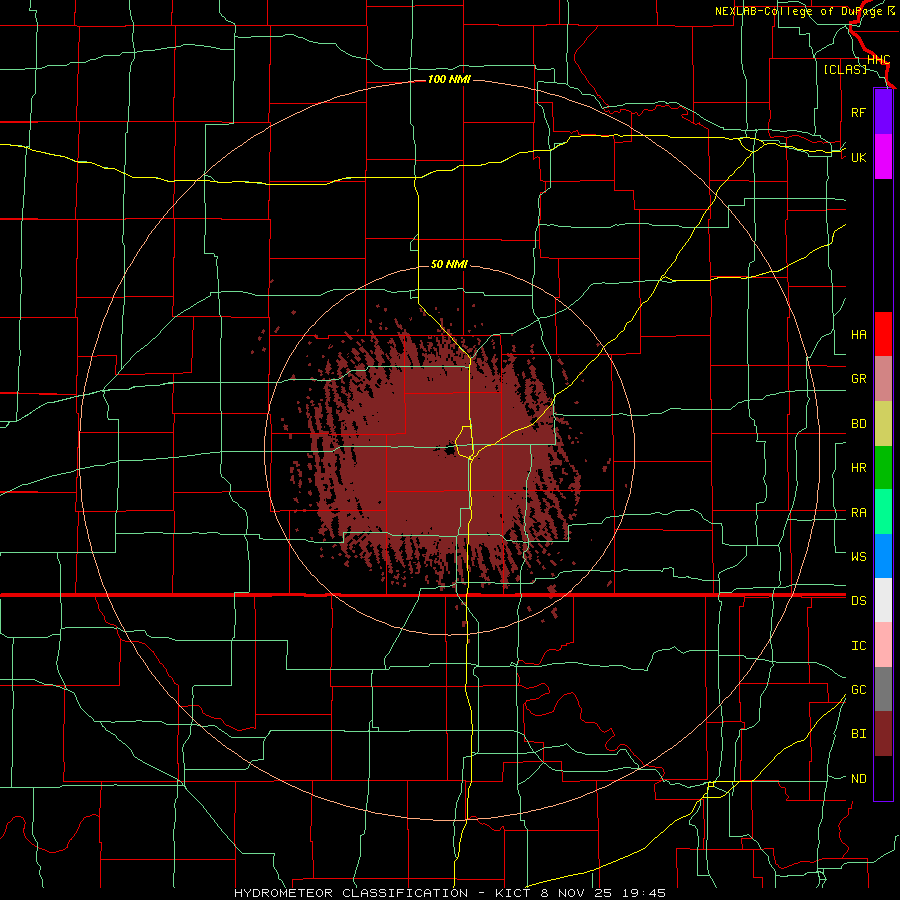Select the WS blue legend swatch

click(x=883, y=556)
